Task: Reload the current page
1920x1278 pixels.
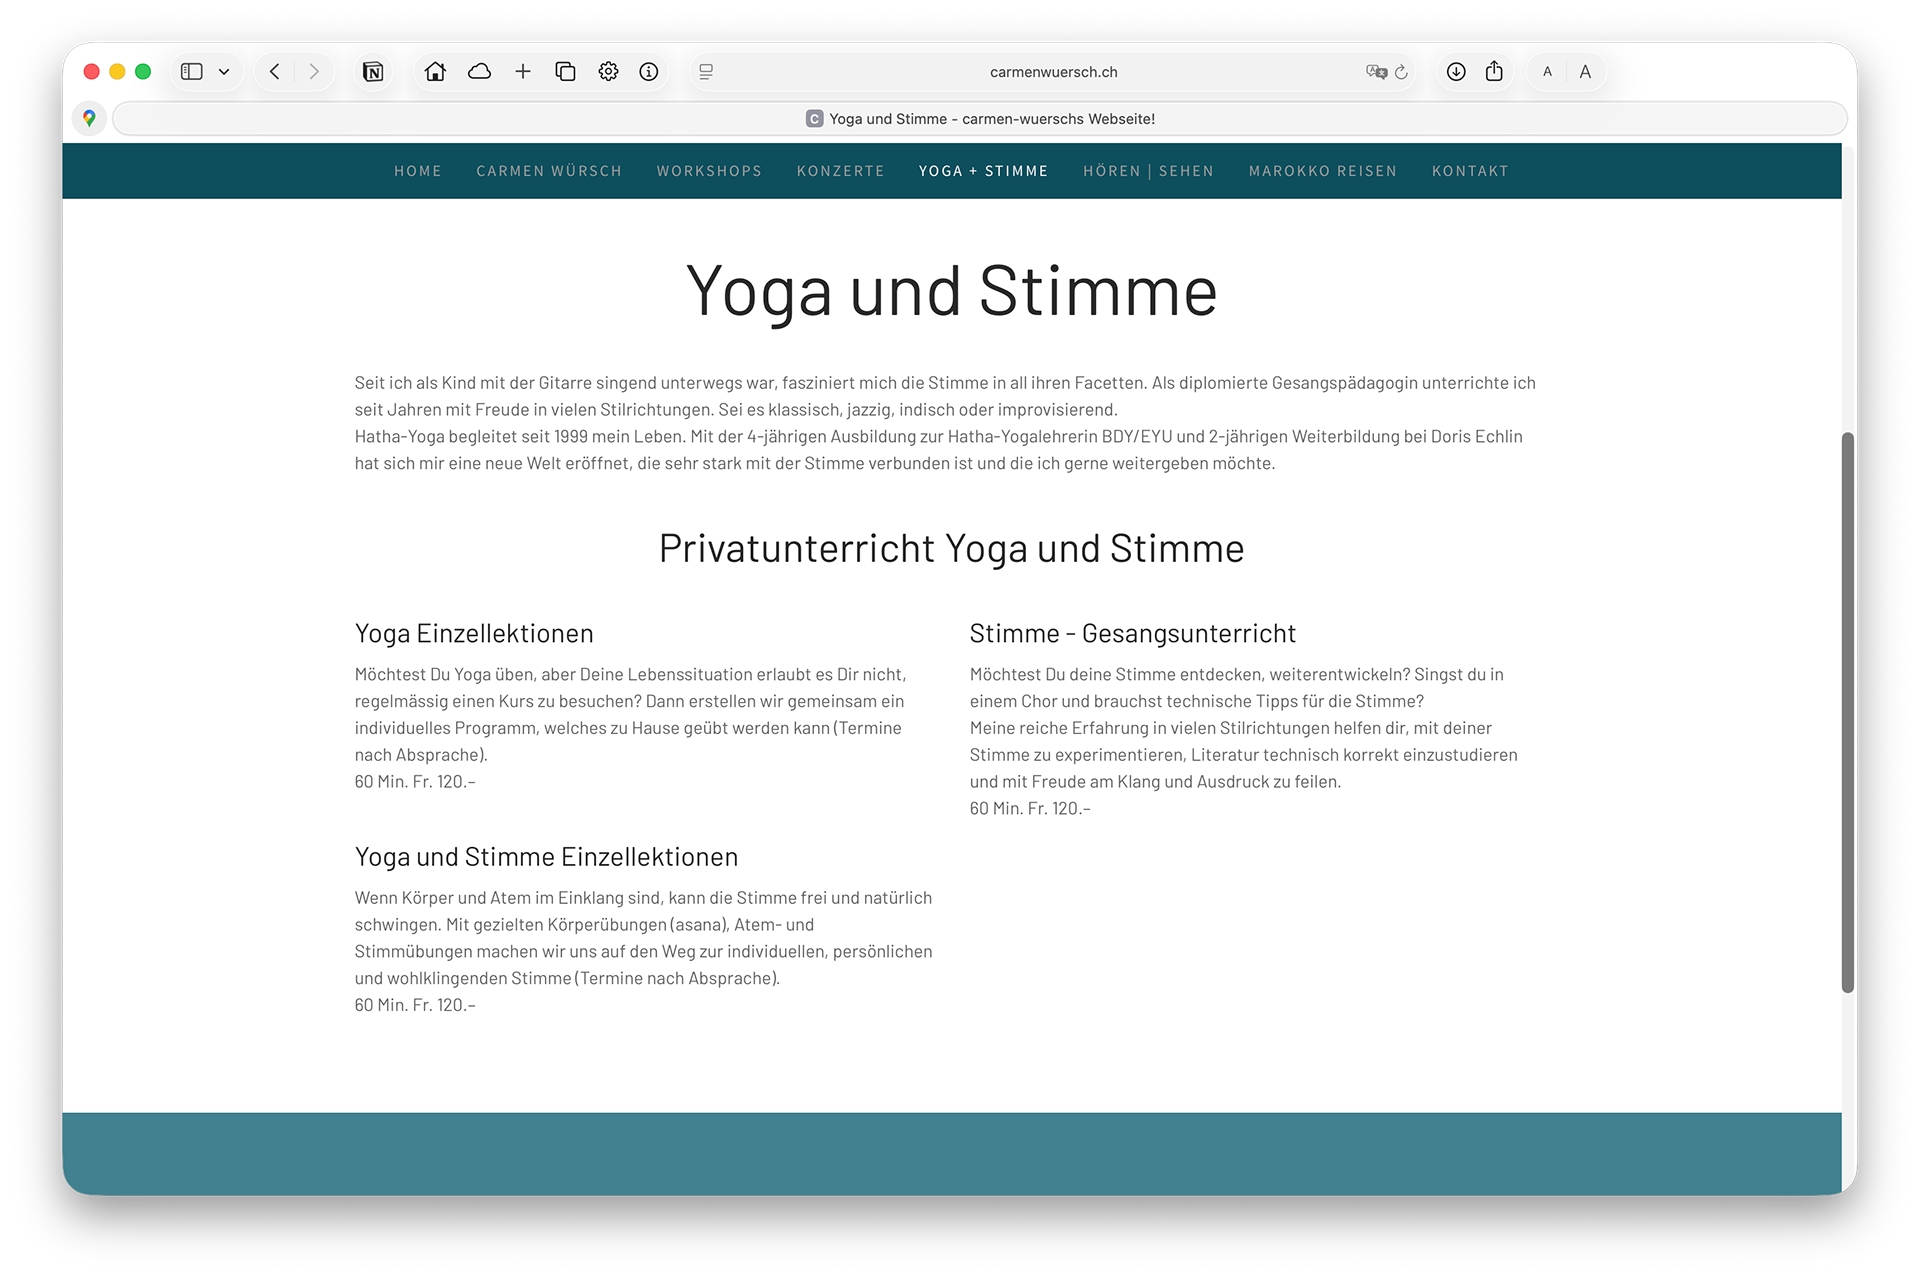Action: click(1401, 72)
